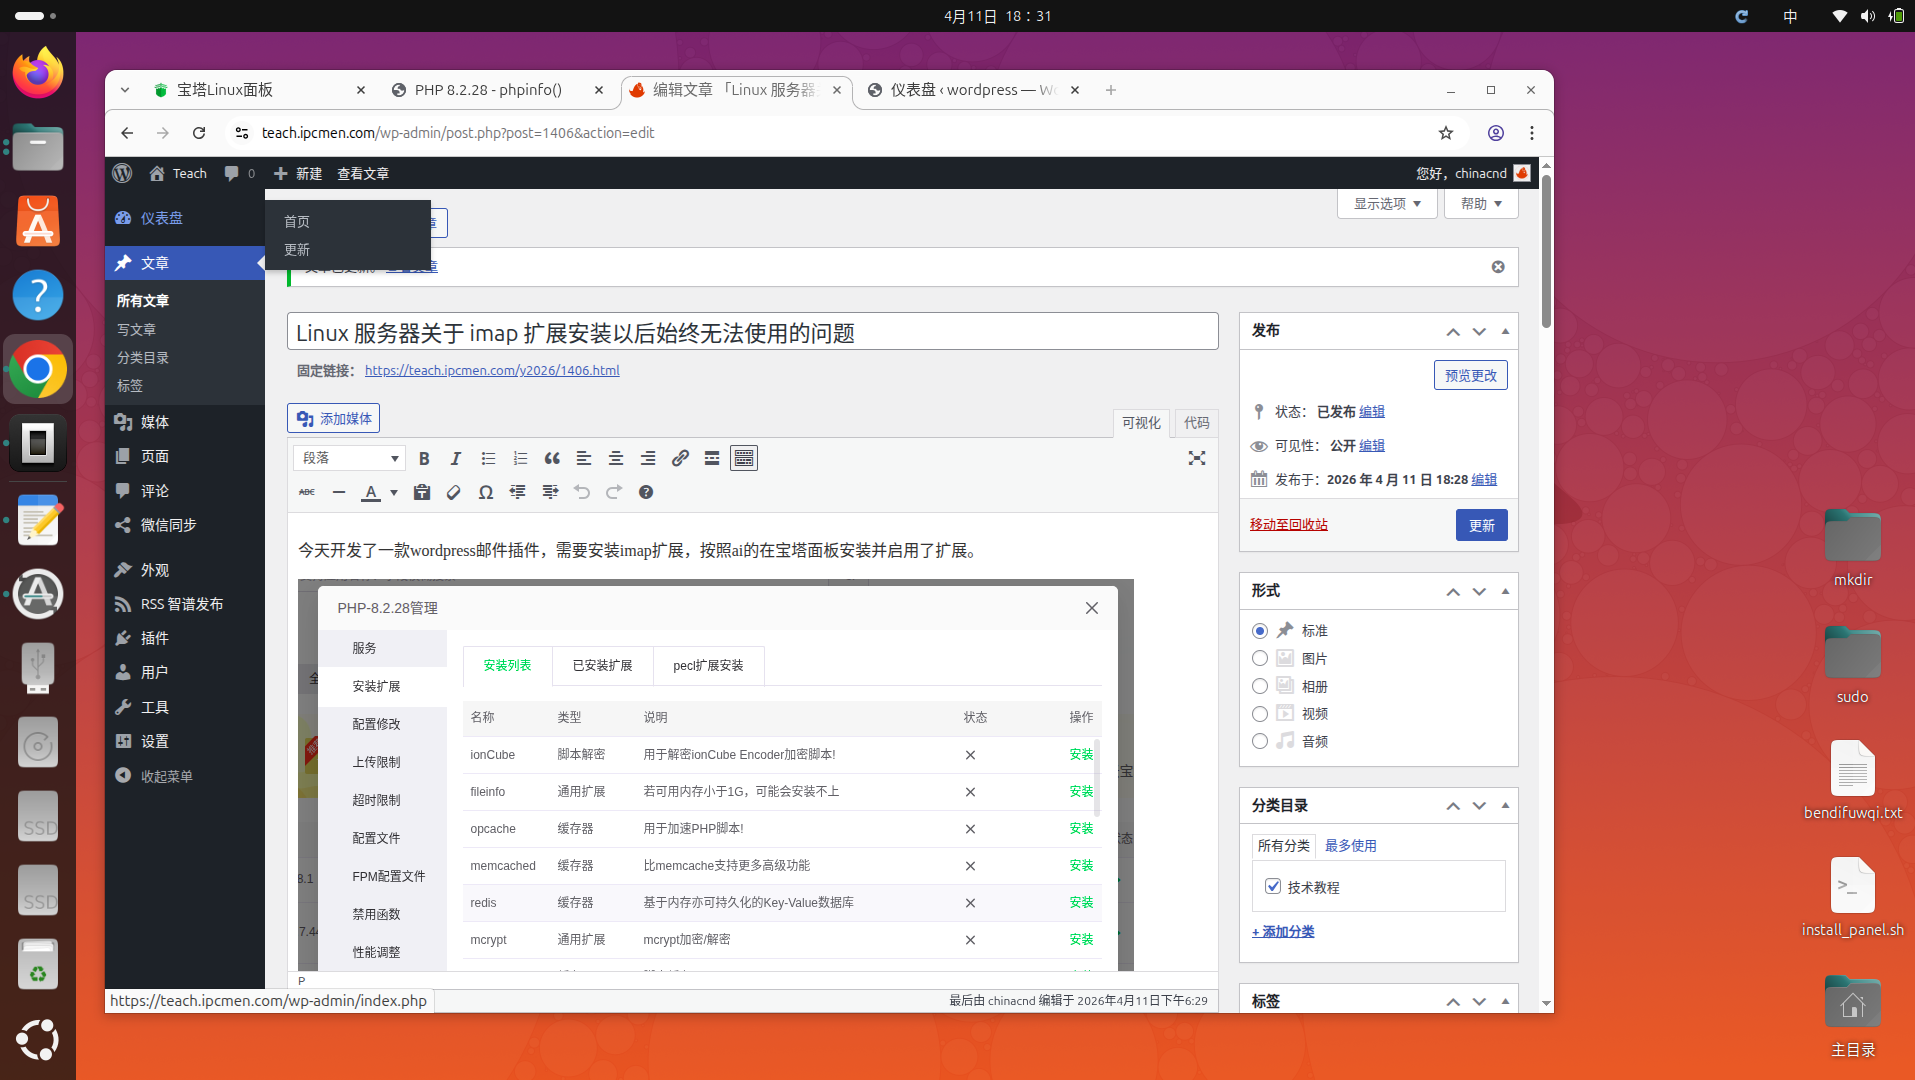
Task: Insert a special character with the Ω icon
Action: coord(486,492)
